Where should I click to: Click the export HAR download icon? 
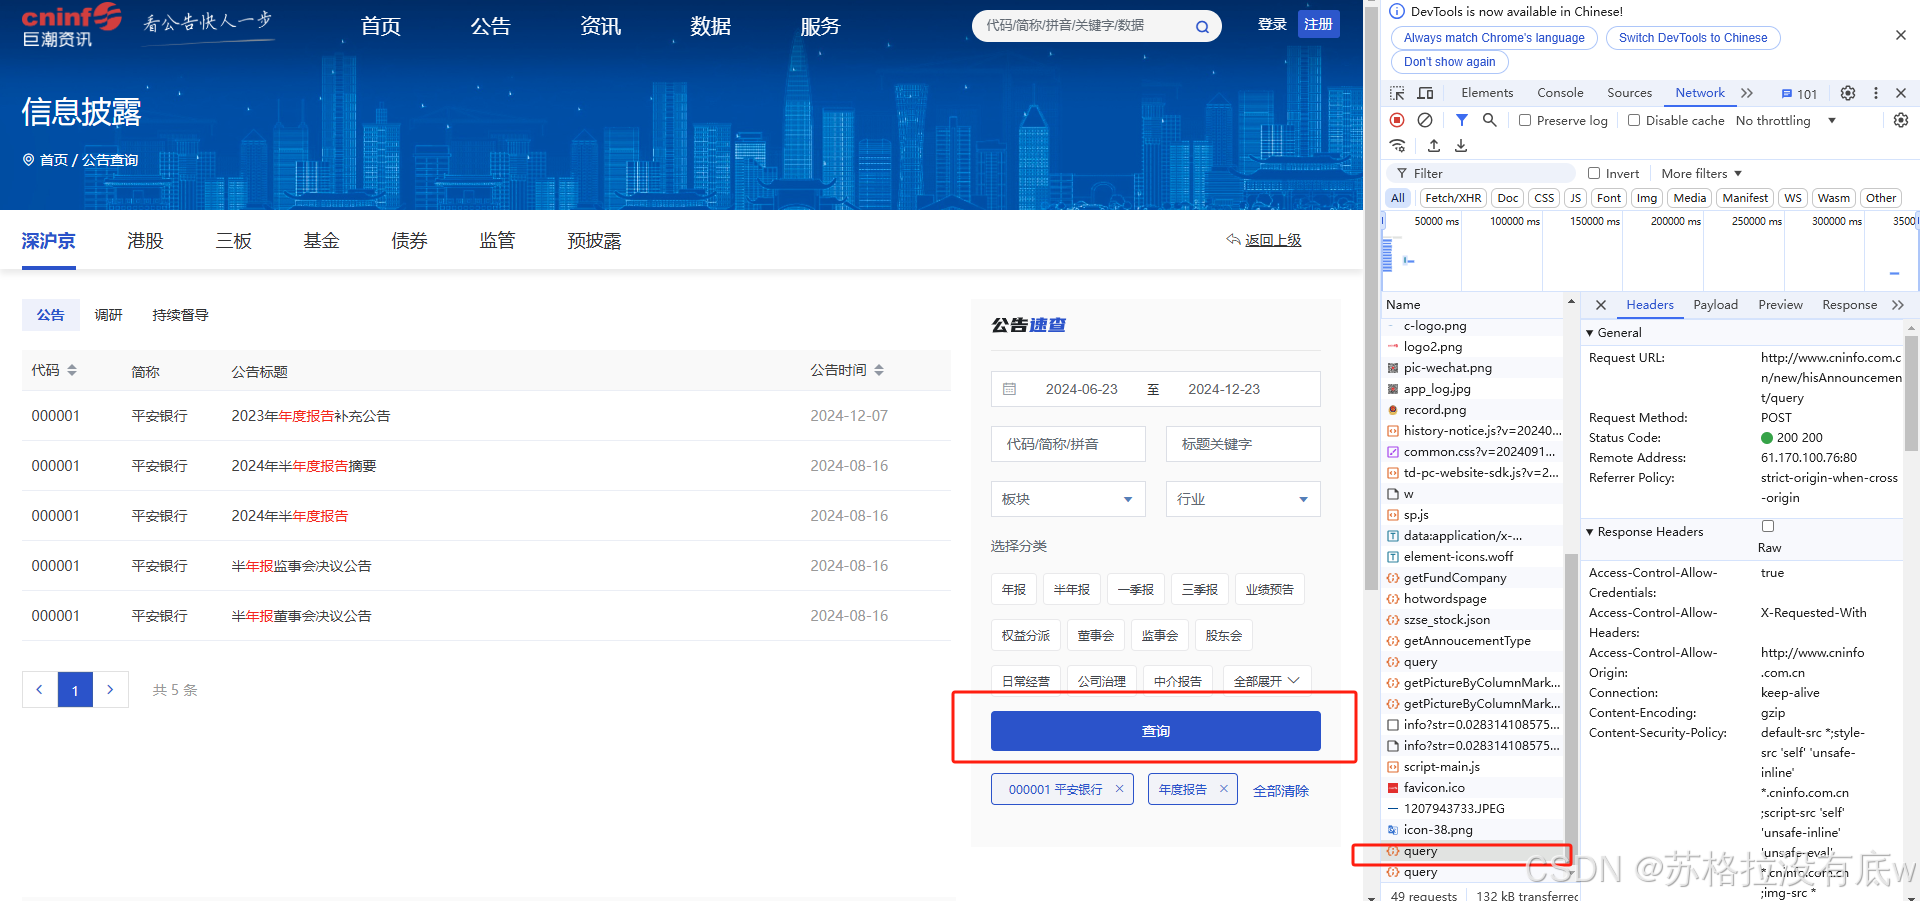[x=1461, y=146]
